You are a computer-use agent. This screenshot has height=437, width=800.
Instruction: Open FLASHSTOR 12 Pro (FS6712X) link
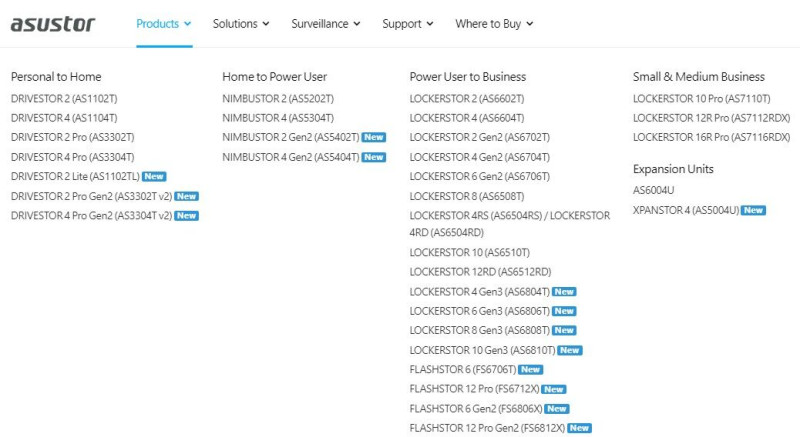(x=474, y=389)
